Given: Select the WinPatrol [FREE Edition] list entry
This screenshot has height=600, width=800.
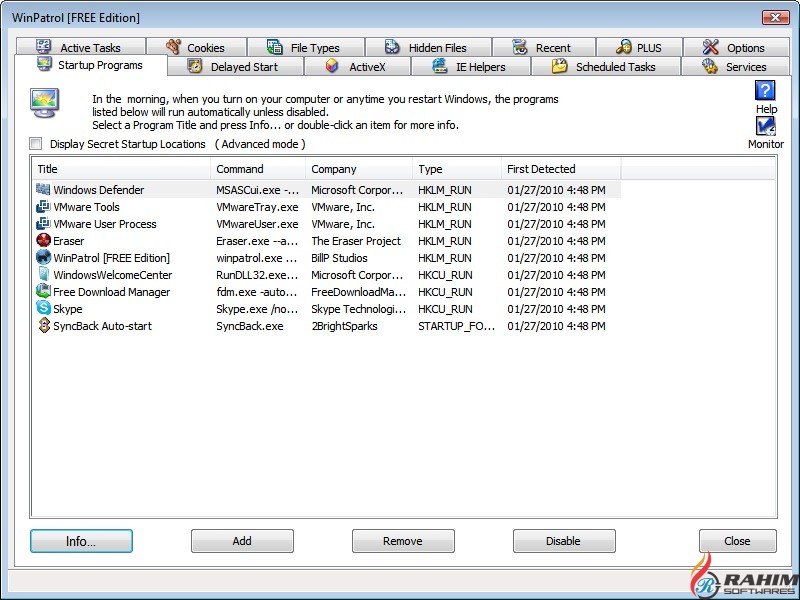Looking at the screenshot, I should (x=111, y=258).
